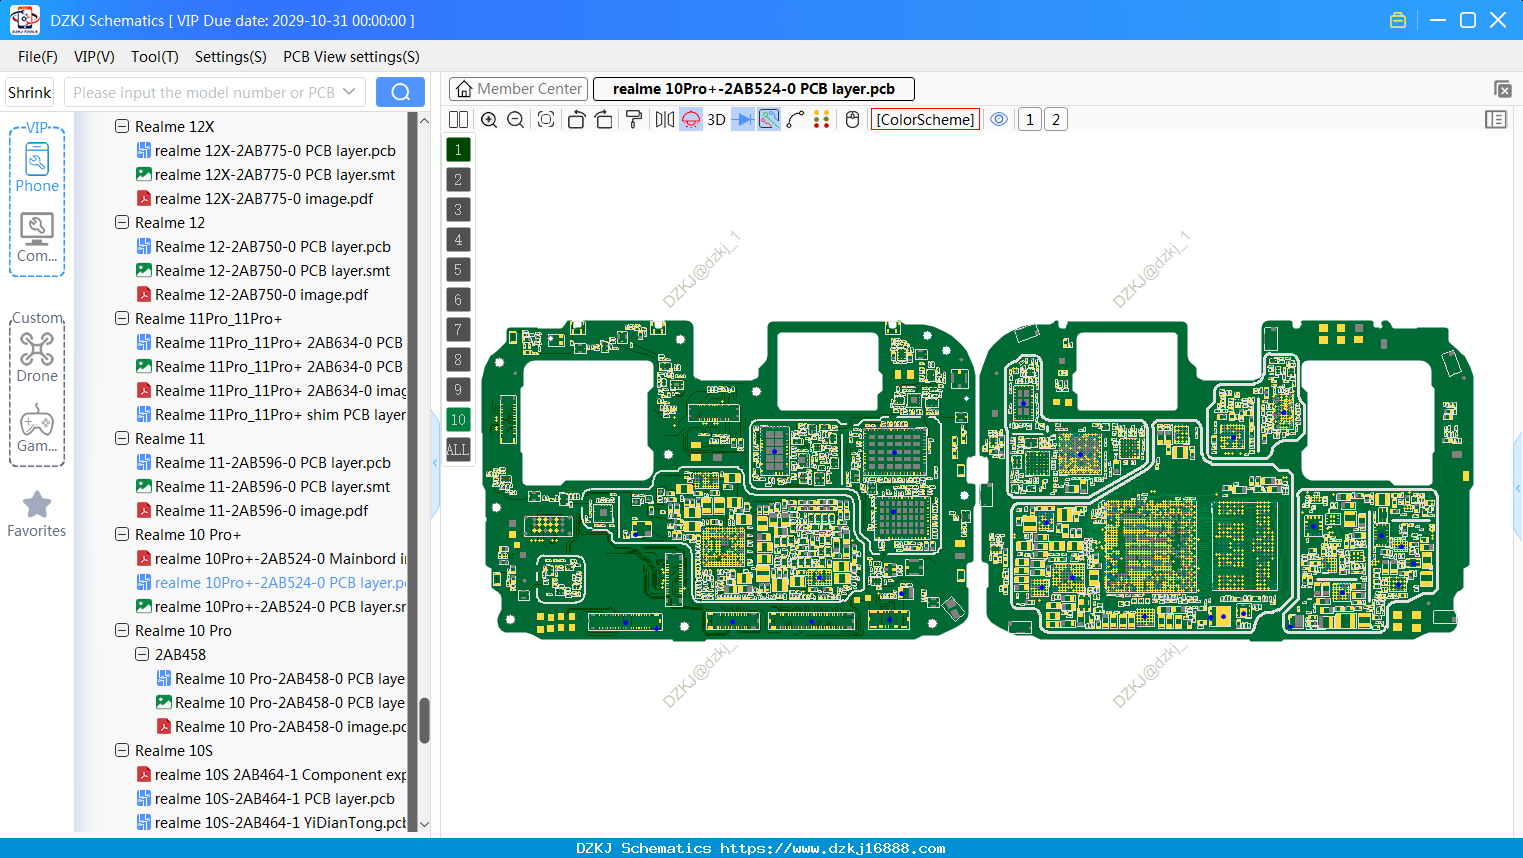The height and width of the screenshot is (858, 1523).
Task: Select realme 10Pro+-2AB524-0 PCB layer.pcb tab
Action: [x=754, y=89]
